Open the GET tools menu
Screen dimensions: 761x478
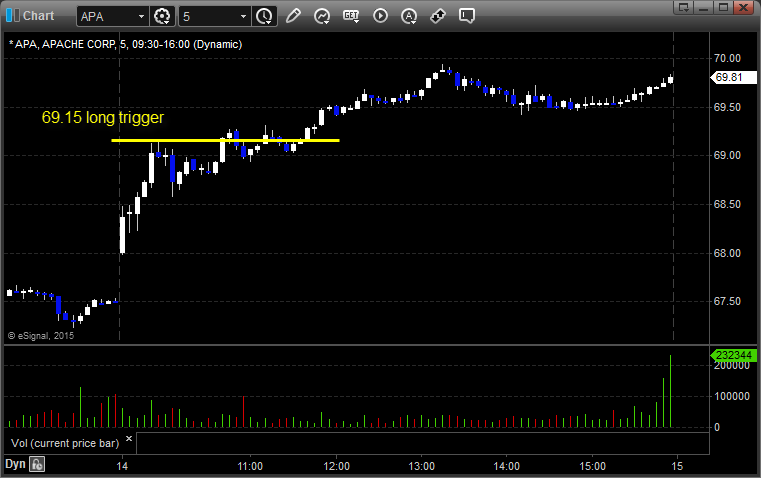pyautogui.click(x=351, y=16)
